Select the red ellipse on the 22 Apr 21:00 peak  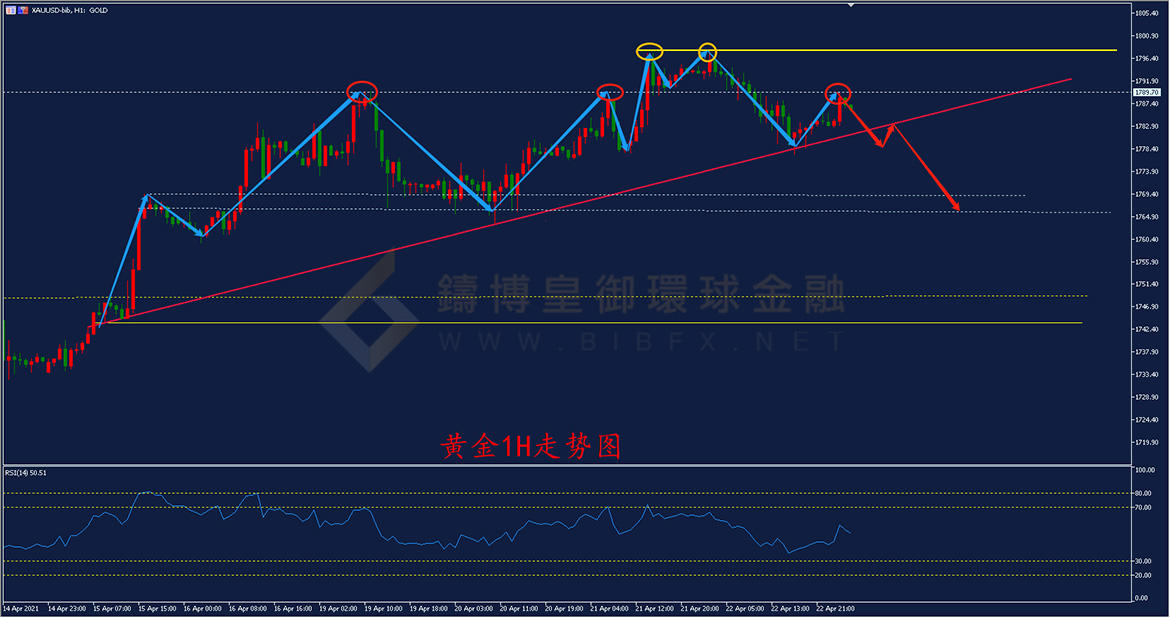[x=839, y=92]
